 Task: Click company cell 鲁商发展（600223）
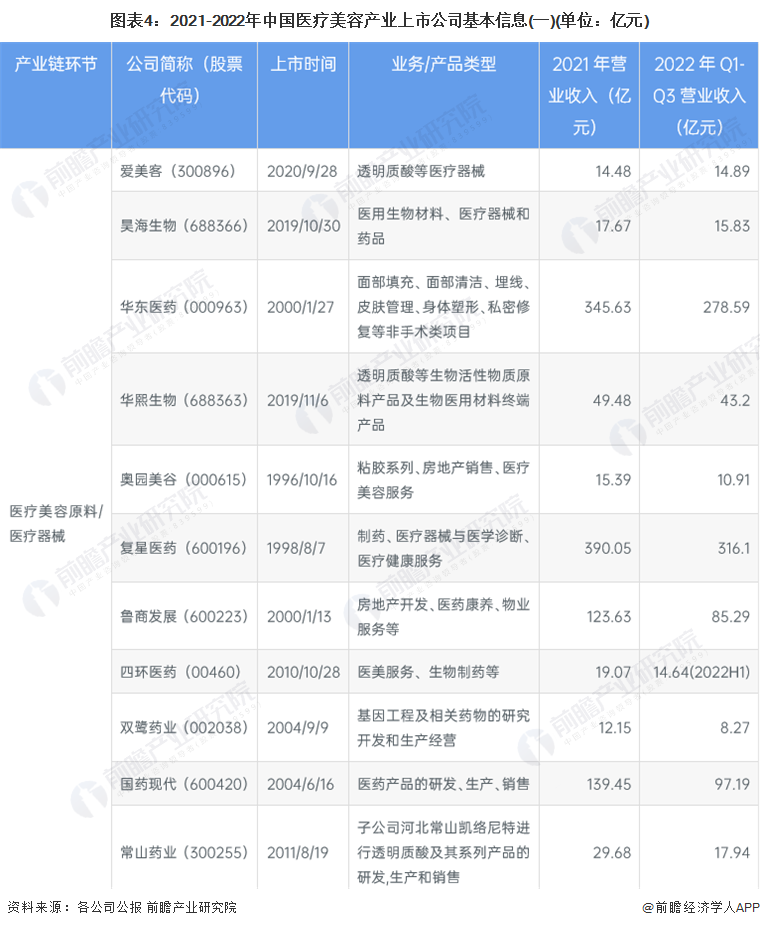click(x=183, y=617)
